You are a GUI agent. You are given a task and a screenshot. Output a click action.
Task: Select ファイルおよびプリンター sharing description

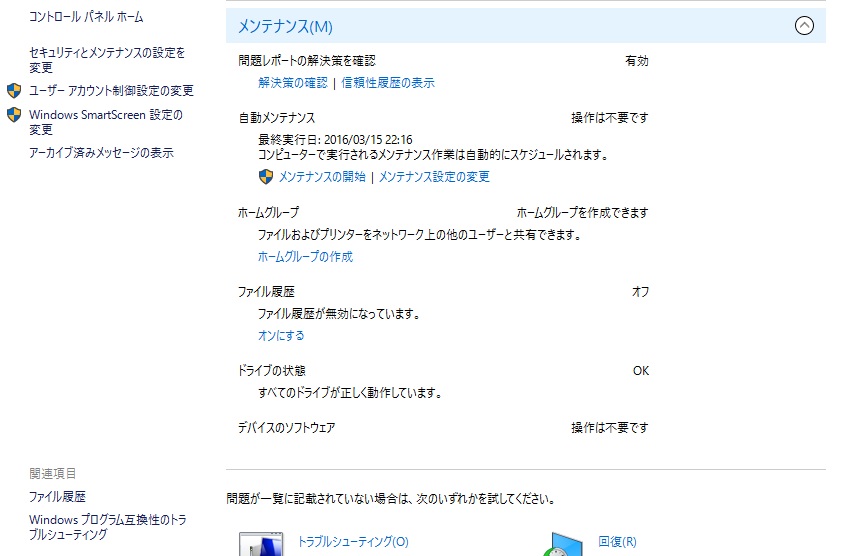click(419, 235)
